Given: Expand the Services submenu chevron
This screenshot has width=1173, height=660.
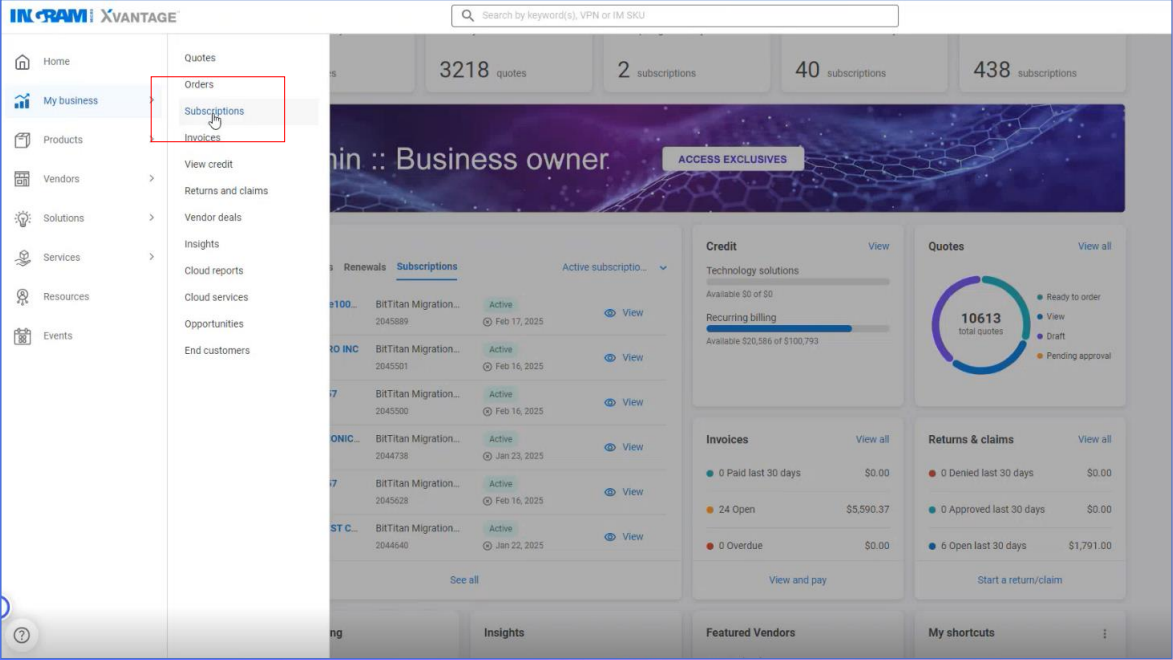Looking at the screenshot, I should point(151,257).
